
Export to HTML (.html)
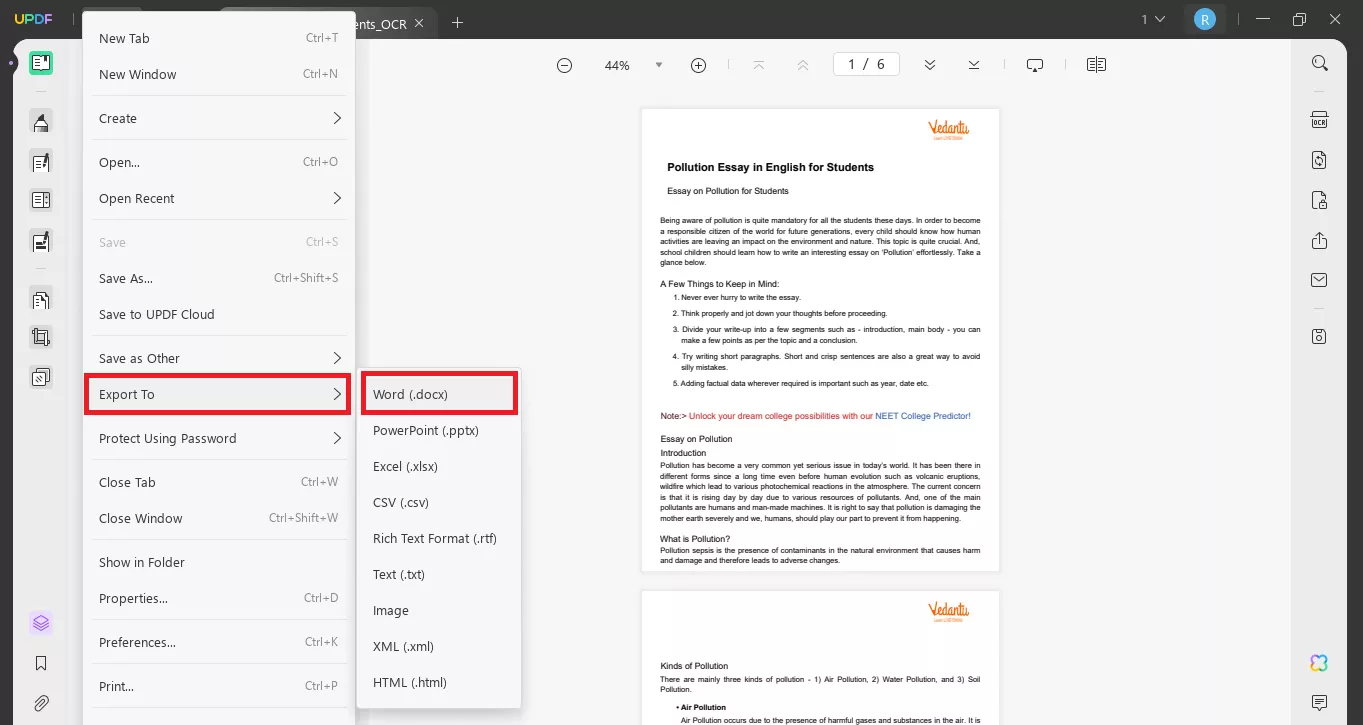(439, 682)
